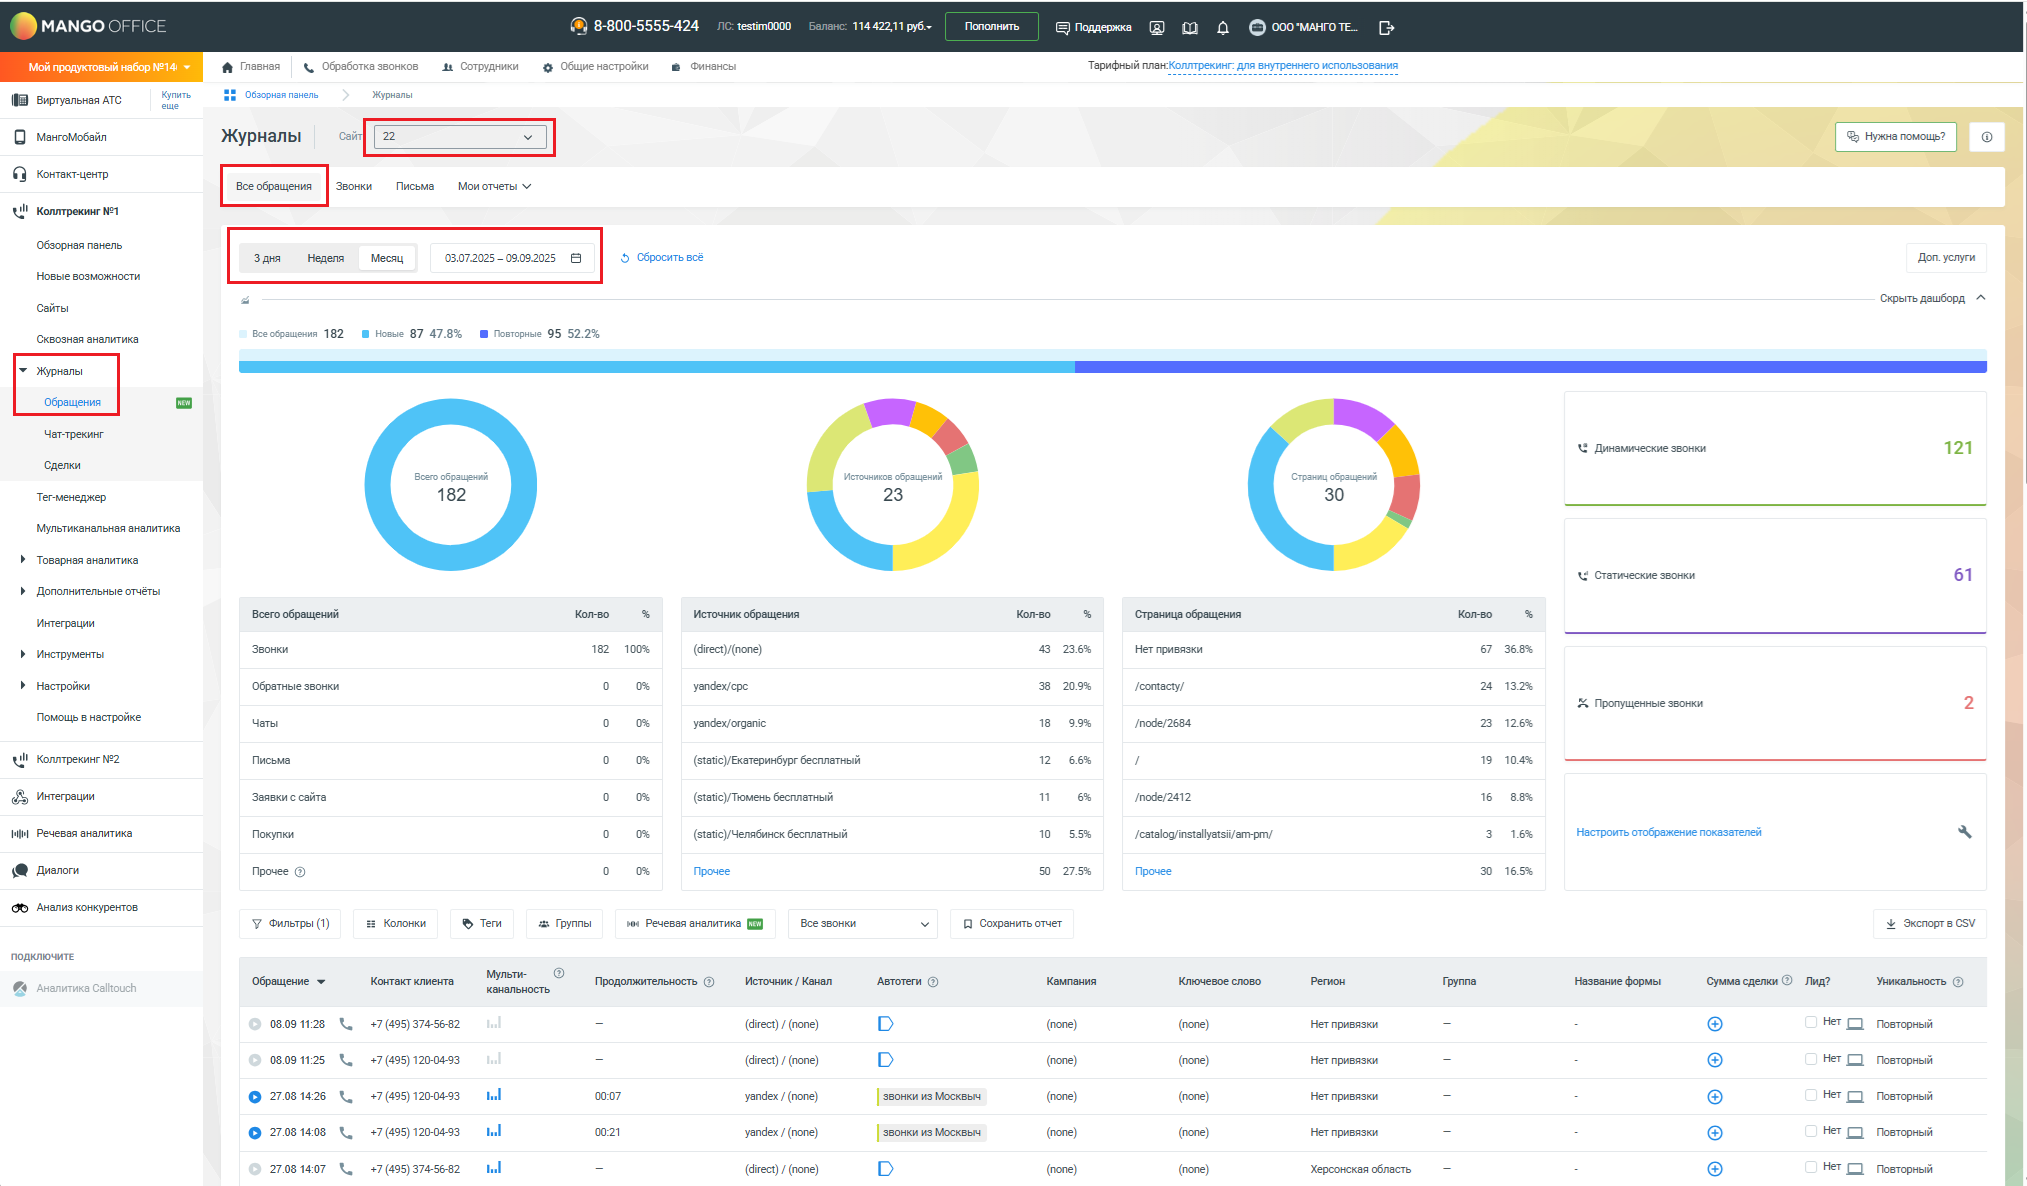The width and height of the screenshot is (2027, 1186).
Task: Click autotag icon in 27.08 14:07 row
Action: (x=885, y=1169)
